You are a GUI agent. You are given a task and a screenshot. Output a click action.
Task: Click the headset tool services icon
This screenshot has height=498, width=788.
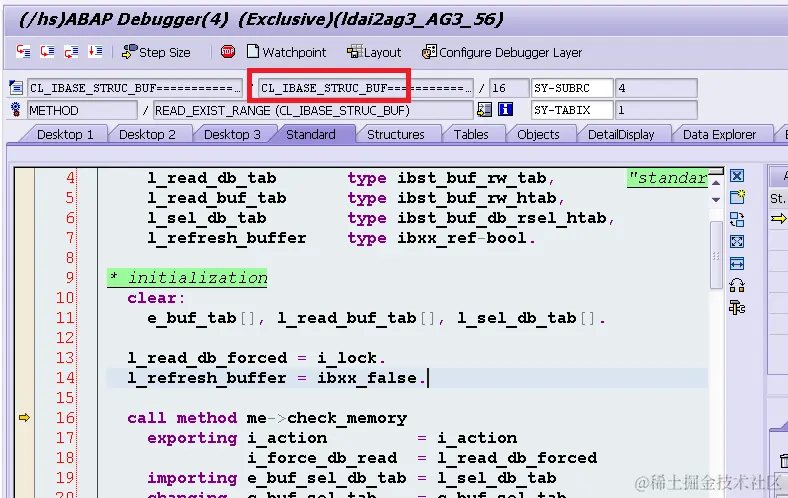click(737, 285)
